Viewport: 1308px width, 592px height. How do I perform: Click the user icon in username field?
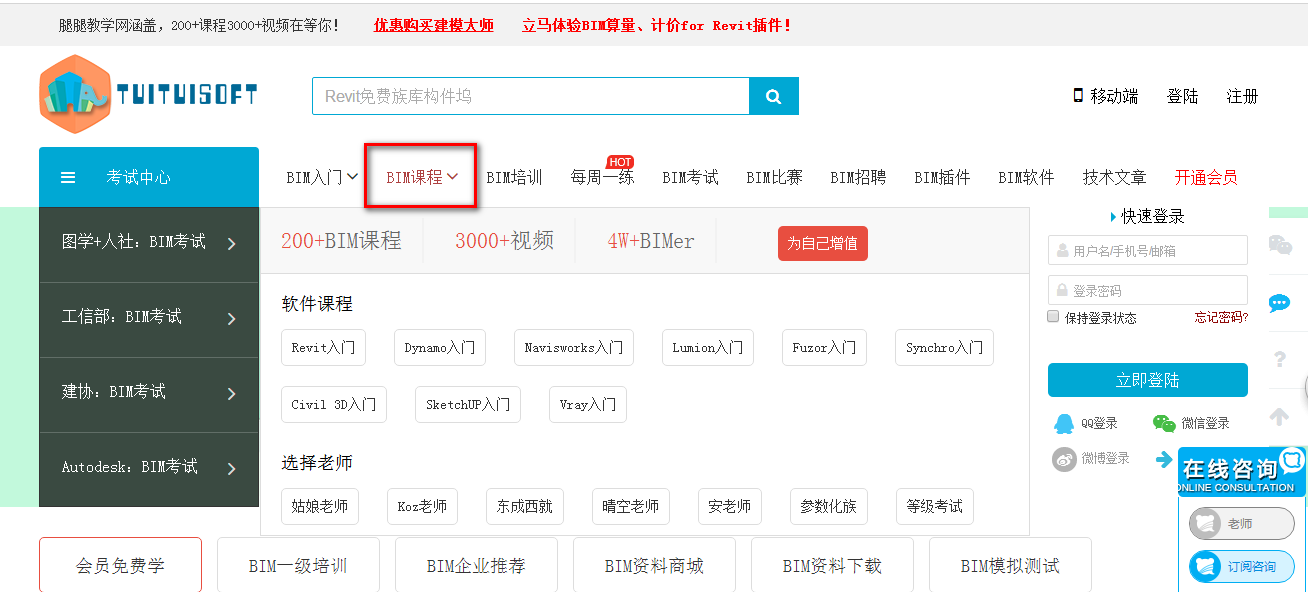click(1061, 251)
